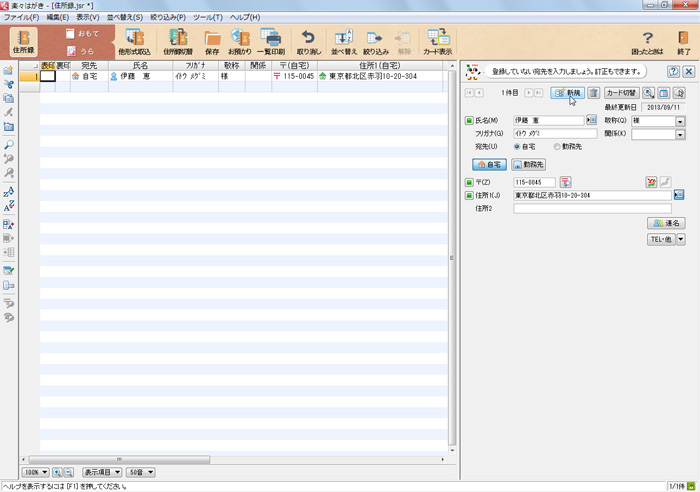Open 他形式取込 import tool
700x492 pixels.
133,41
